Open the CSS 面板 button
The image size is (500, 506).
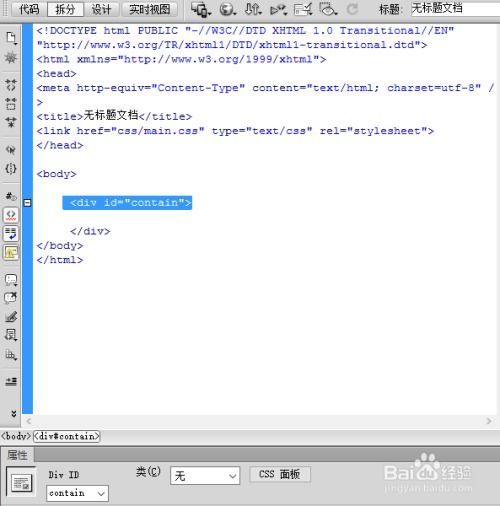pos(280,474)
